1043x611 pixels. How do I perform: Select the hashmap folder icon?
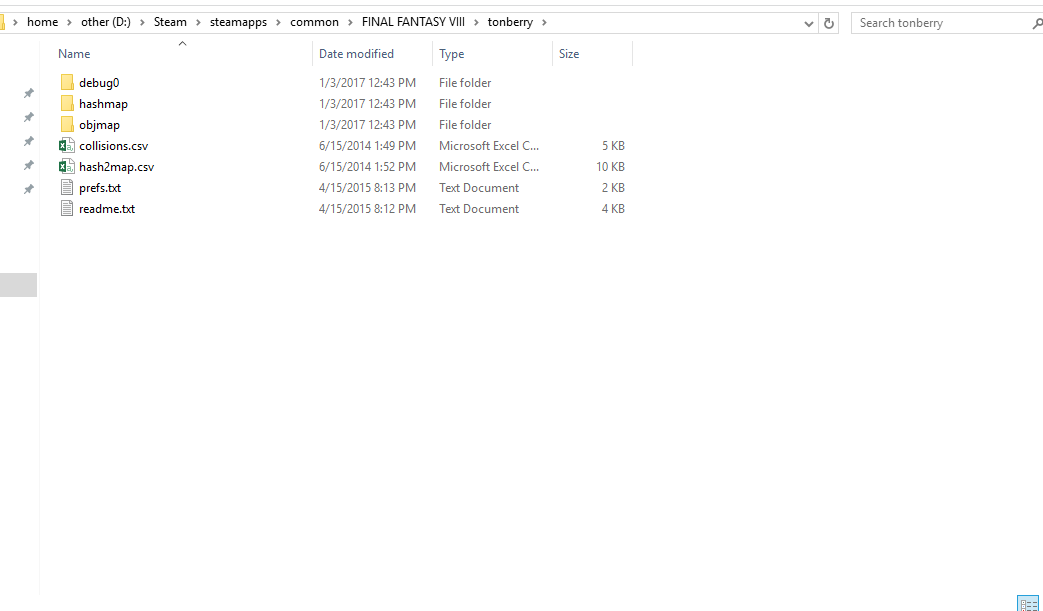[x=67, y=104]
